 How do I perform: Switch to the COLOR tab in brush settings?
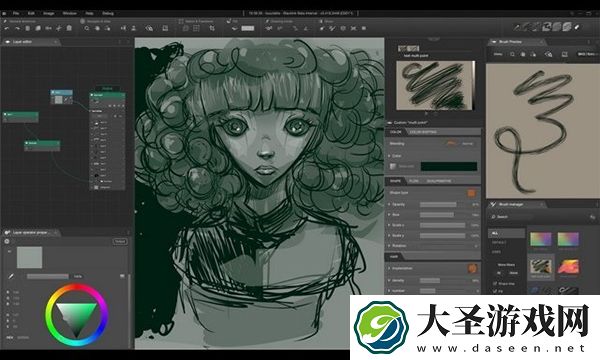click(396, 132)
